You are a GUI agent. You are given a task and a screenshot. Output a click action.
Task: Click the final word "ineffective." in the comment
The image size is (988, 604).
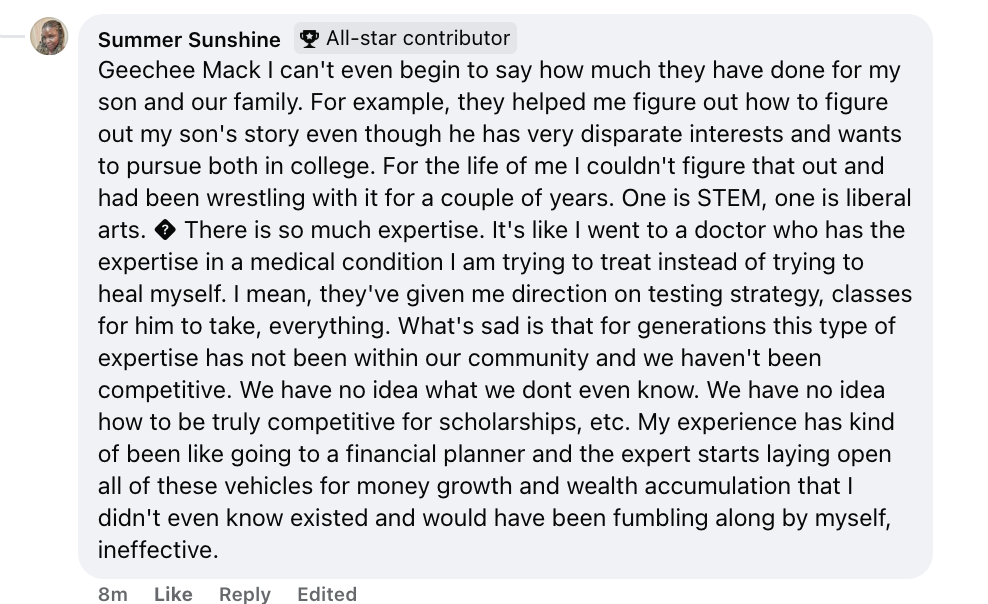158,550
